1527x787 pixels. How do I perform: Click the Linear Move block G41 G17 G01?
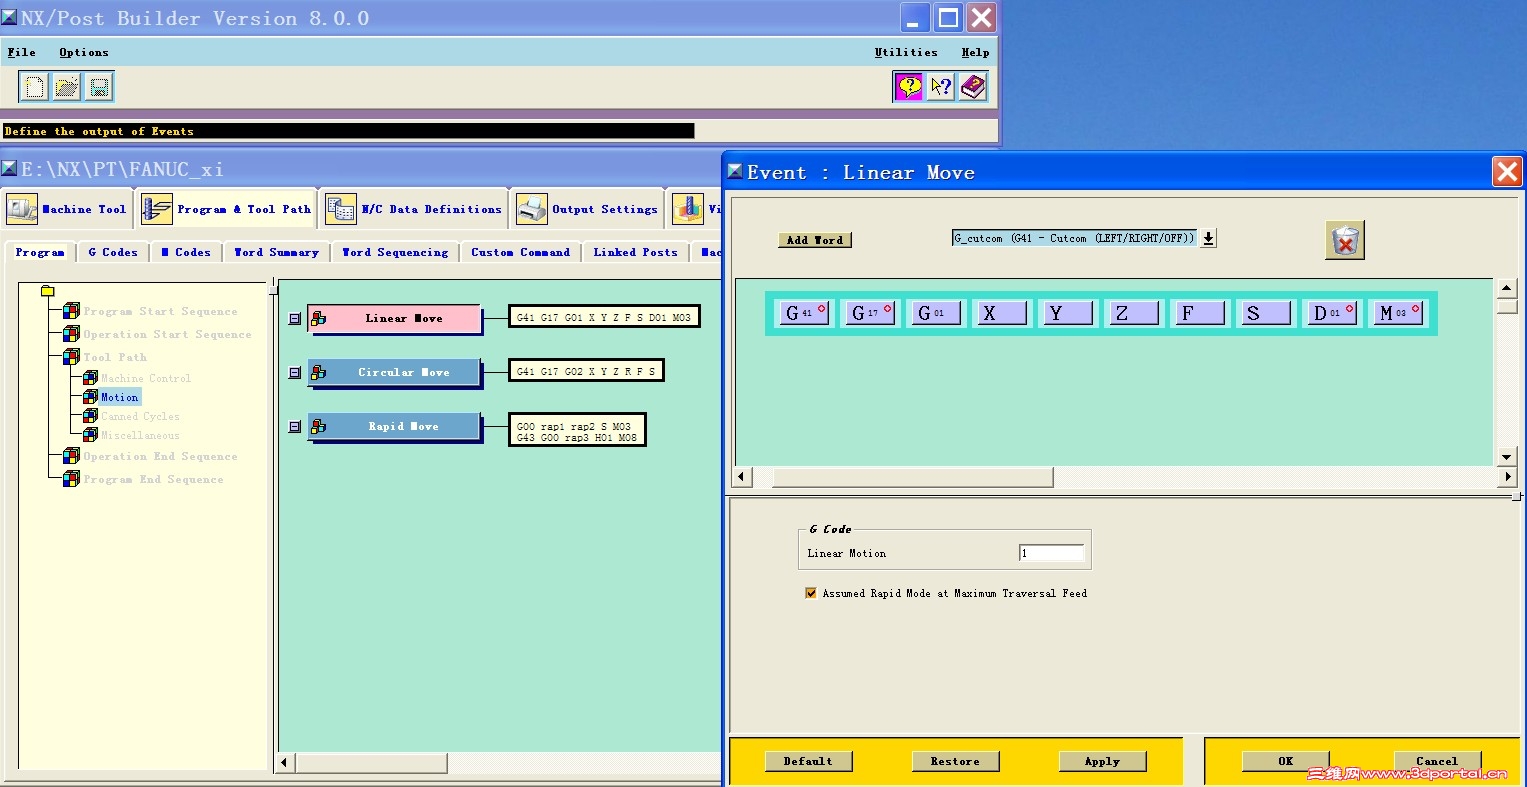pyautogui.click(x=604, y=317)
